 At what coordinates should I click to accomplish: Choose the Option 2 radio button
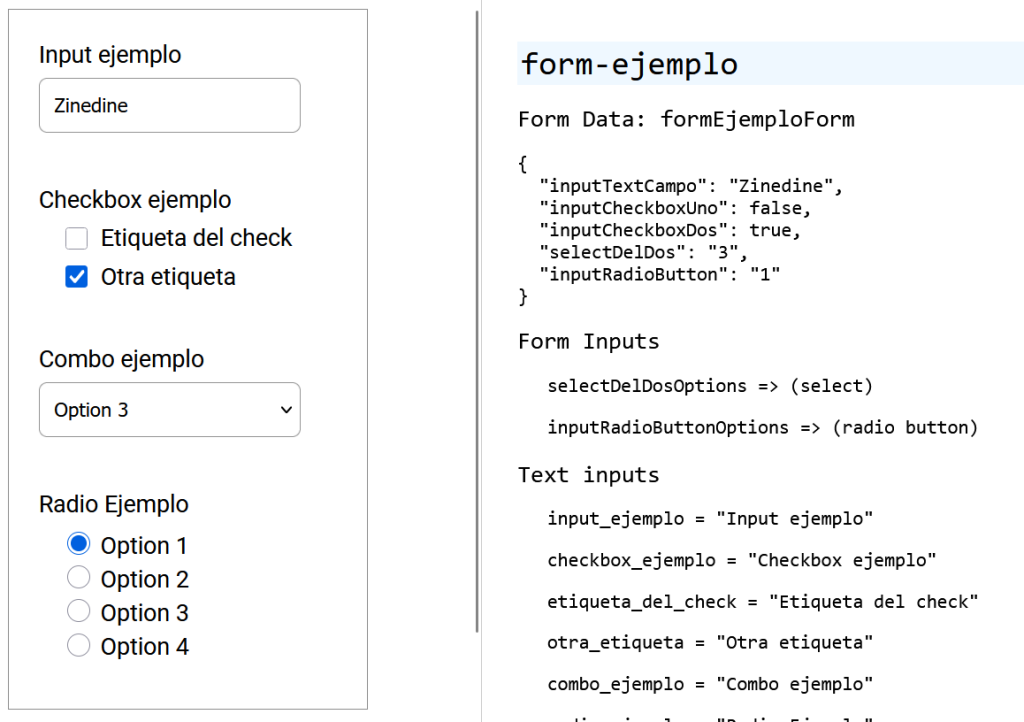(78, 579)
